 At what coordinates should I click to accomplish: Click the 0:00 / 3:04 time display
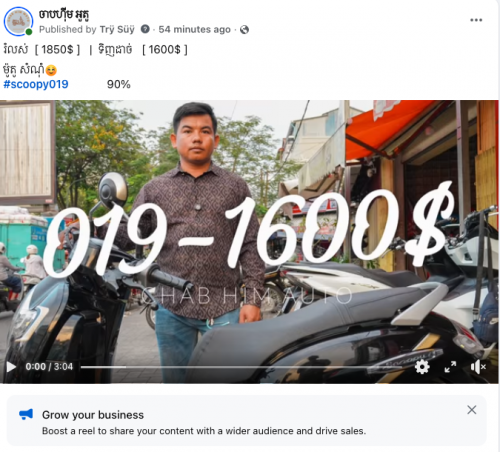49,367
